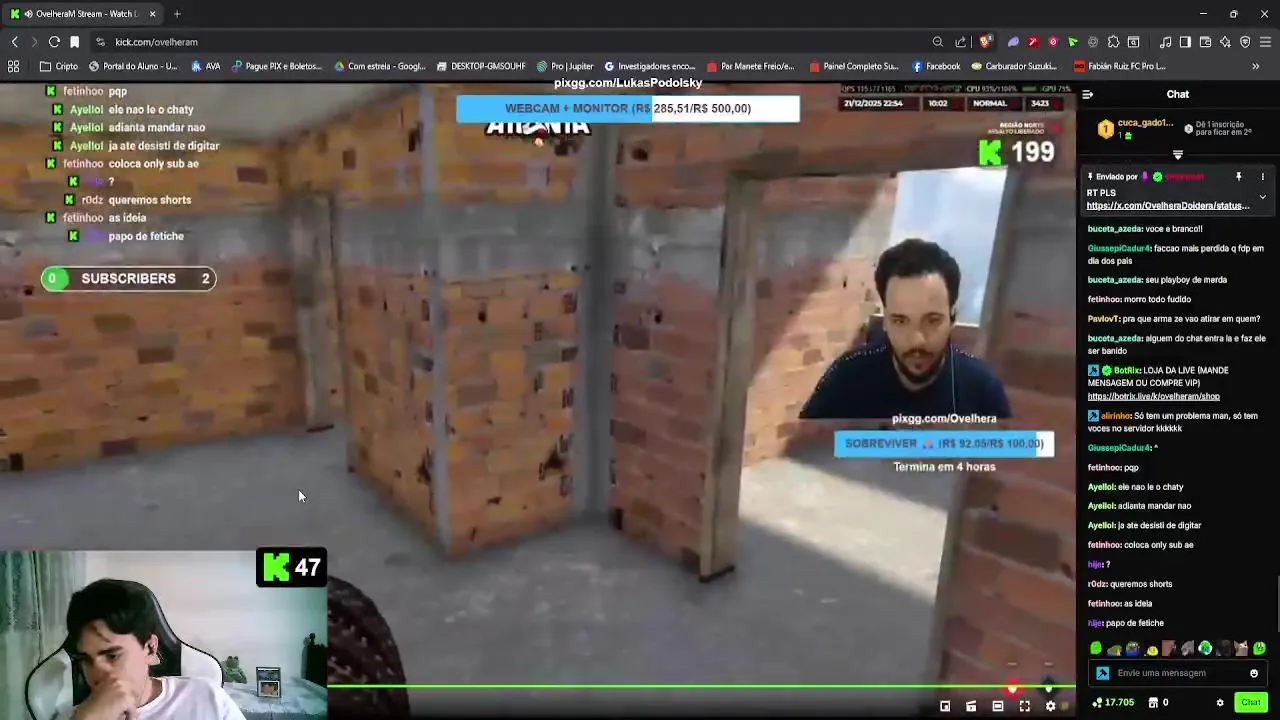Open pinned message three-dot options
This screenshot has height=720, width=1280.
[1262, 177]
